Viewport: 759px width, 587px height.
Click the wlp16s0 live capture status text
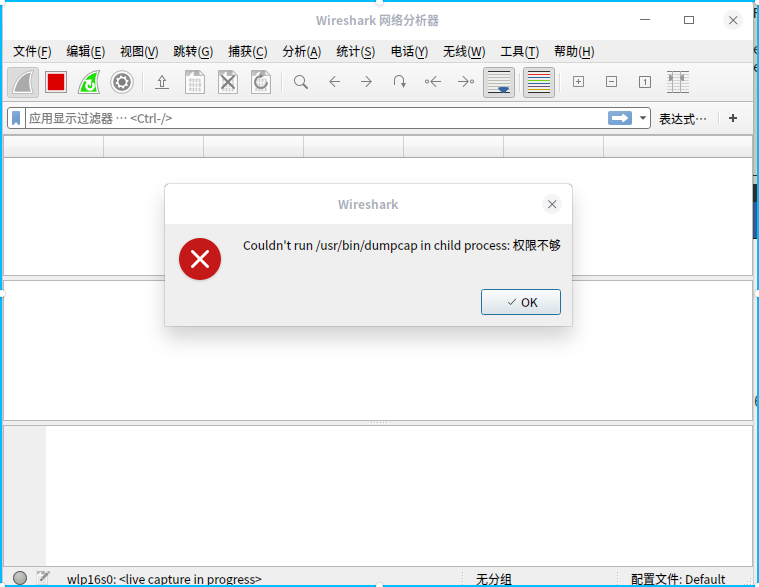point(164,579)
